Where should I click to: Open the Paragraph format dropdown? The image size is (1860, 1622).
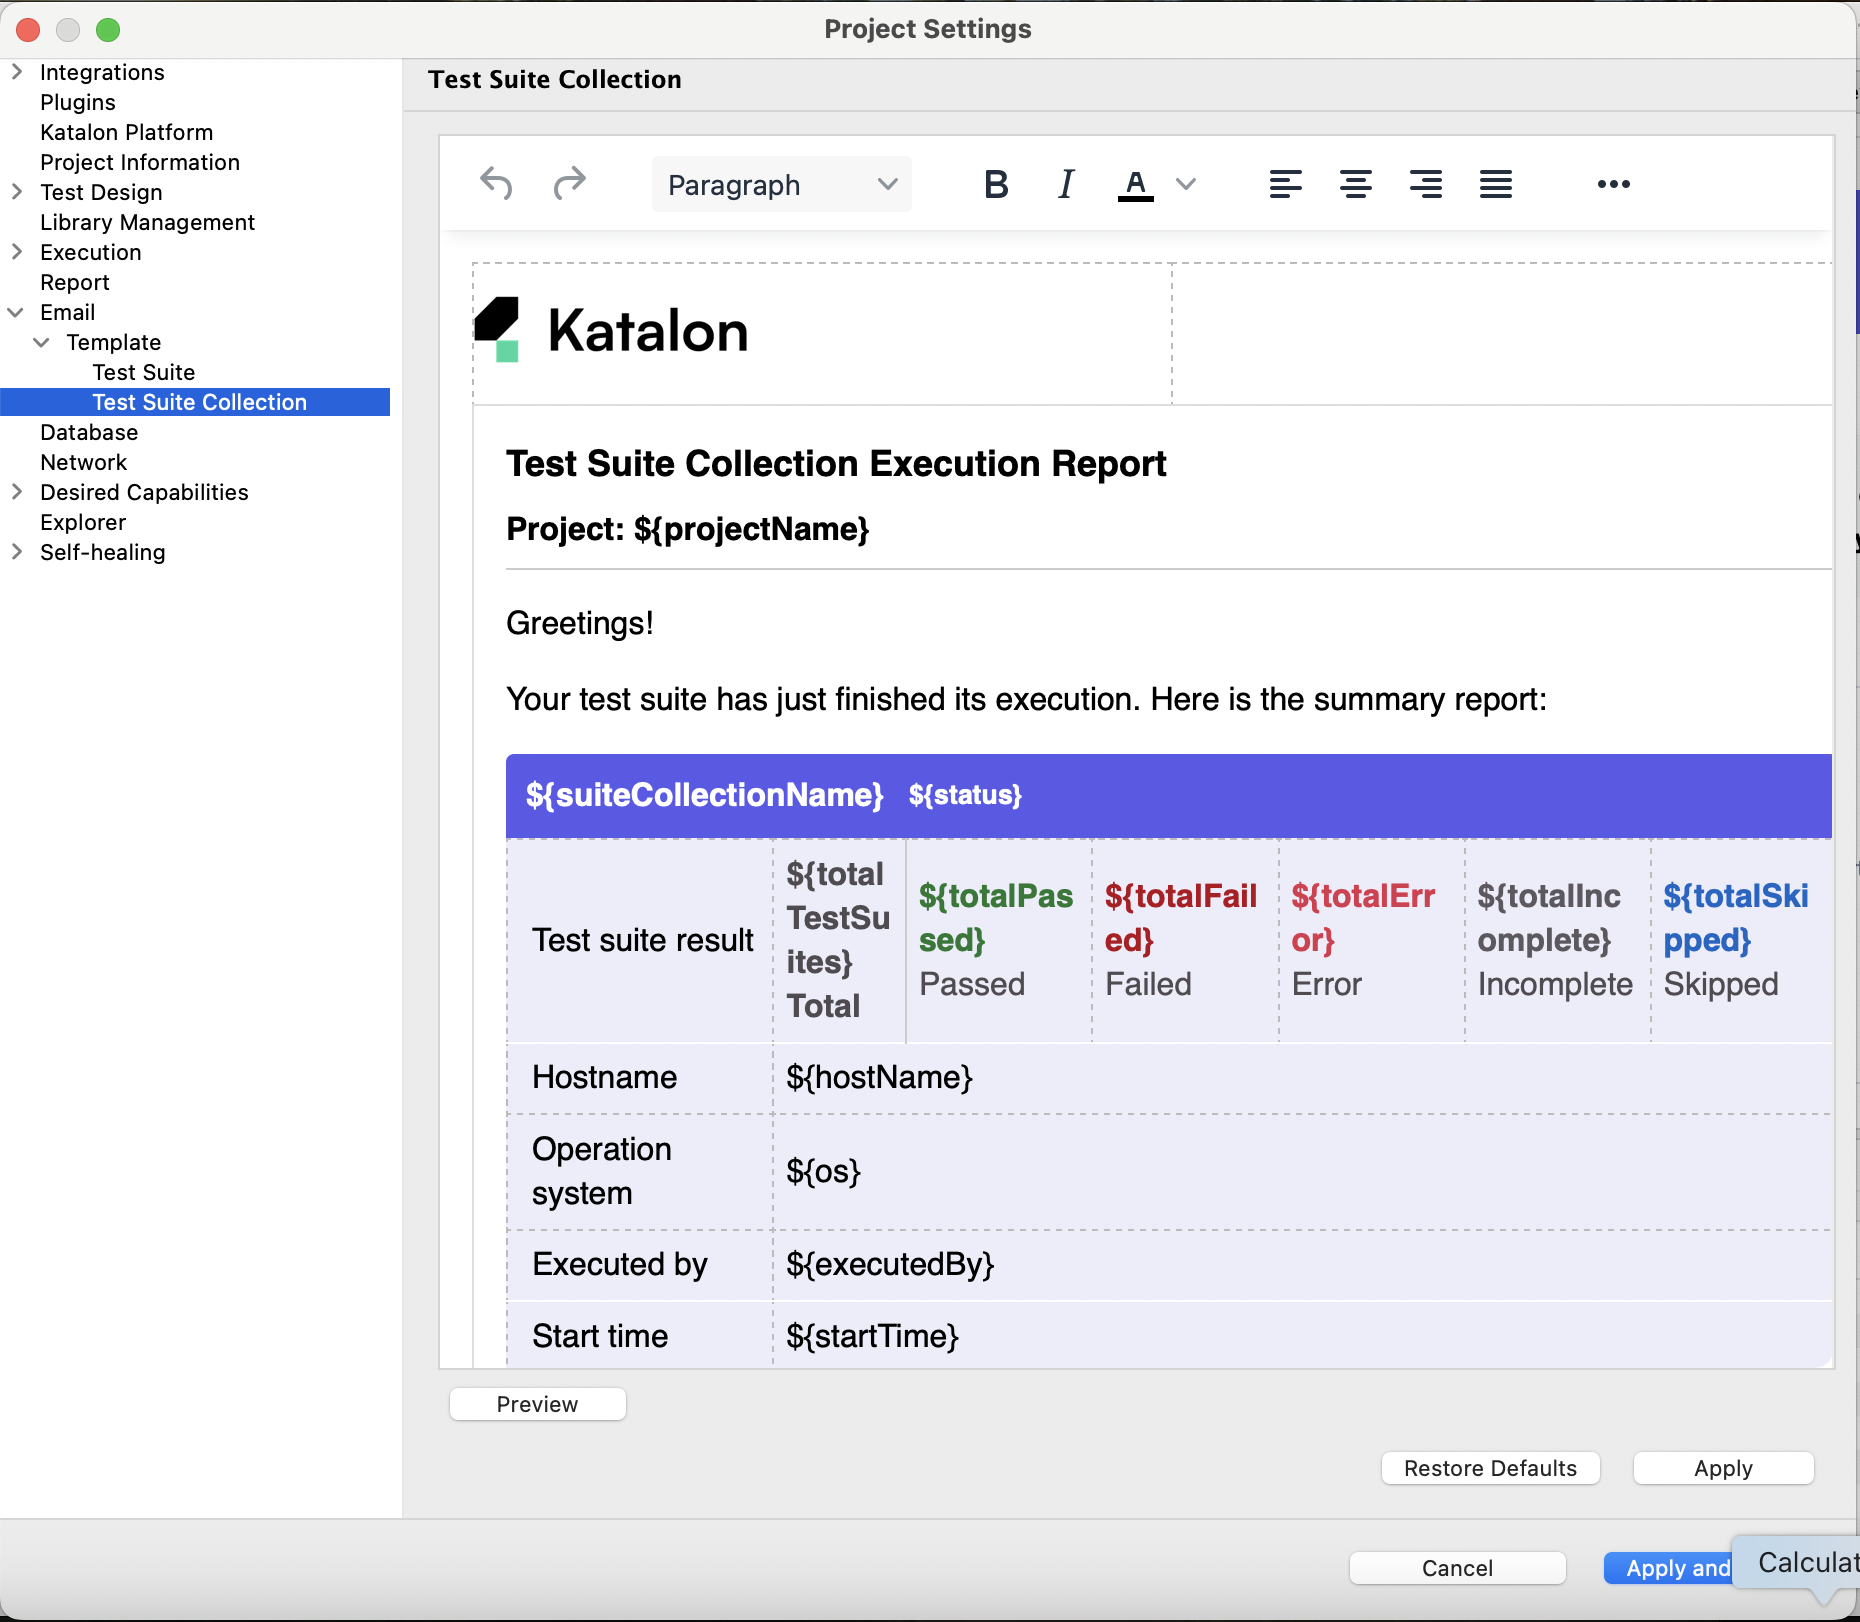point(782,184)
